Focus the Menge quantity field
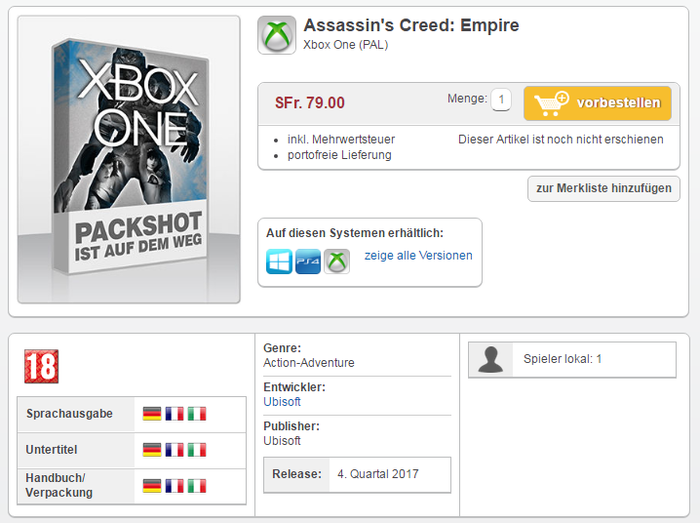 pyautogui.click(x=501, y=100)
